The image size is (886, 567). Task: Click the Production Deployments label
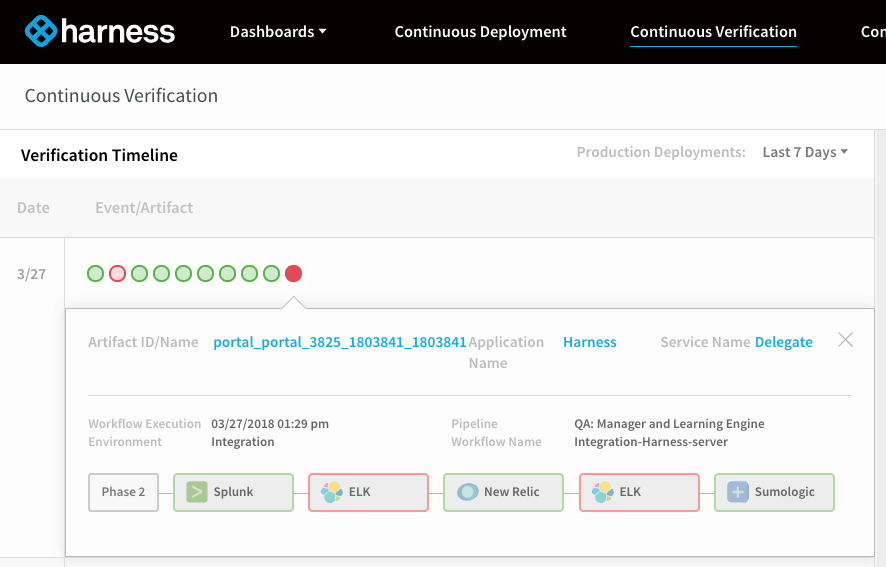[661, 152]
